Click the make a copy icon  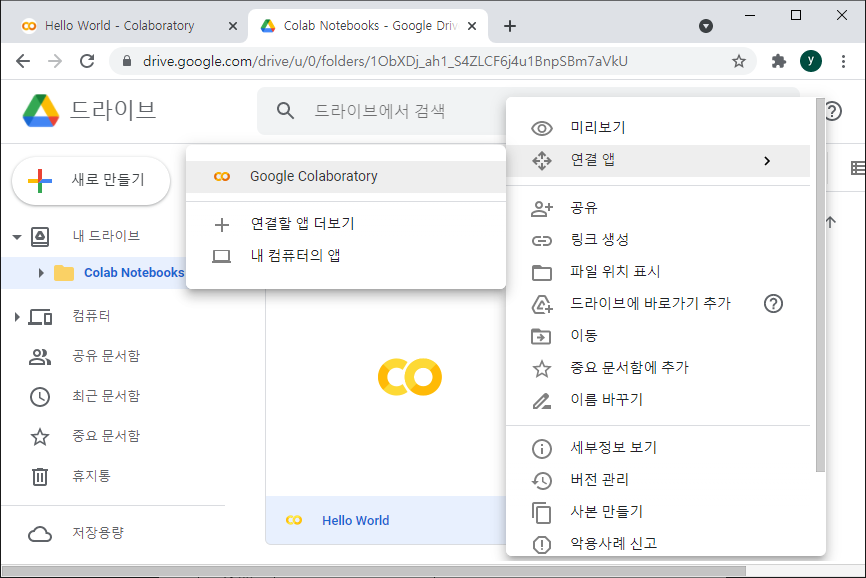[x=541, y=512]
